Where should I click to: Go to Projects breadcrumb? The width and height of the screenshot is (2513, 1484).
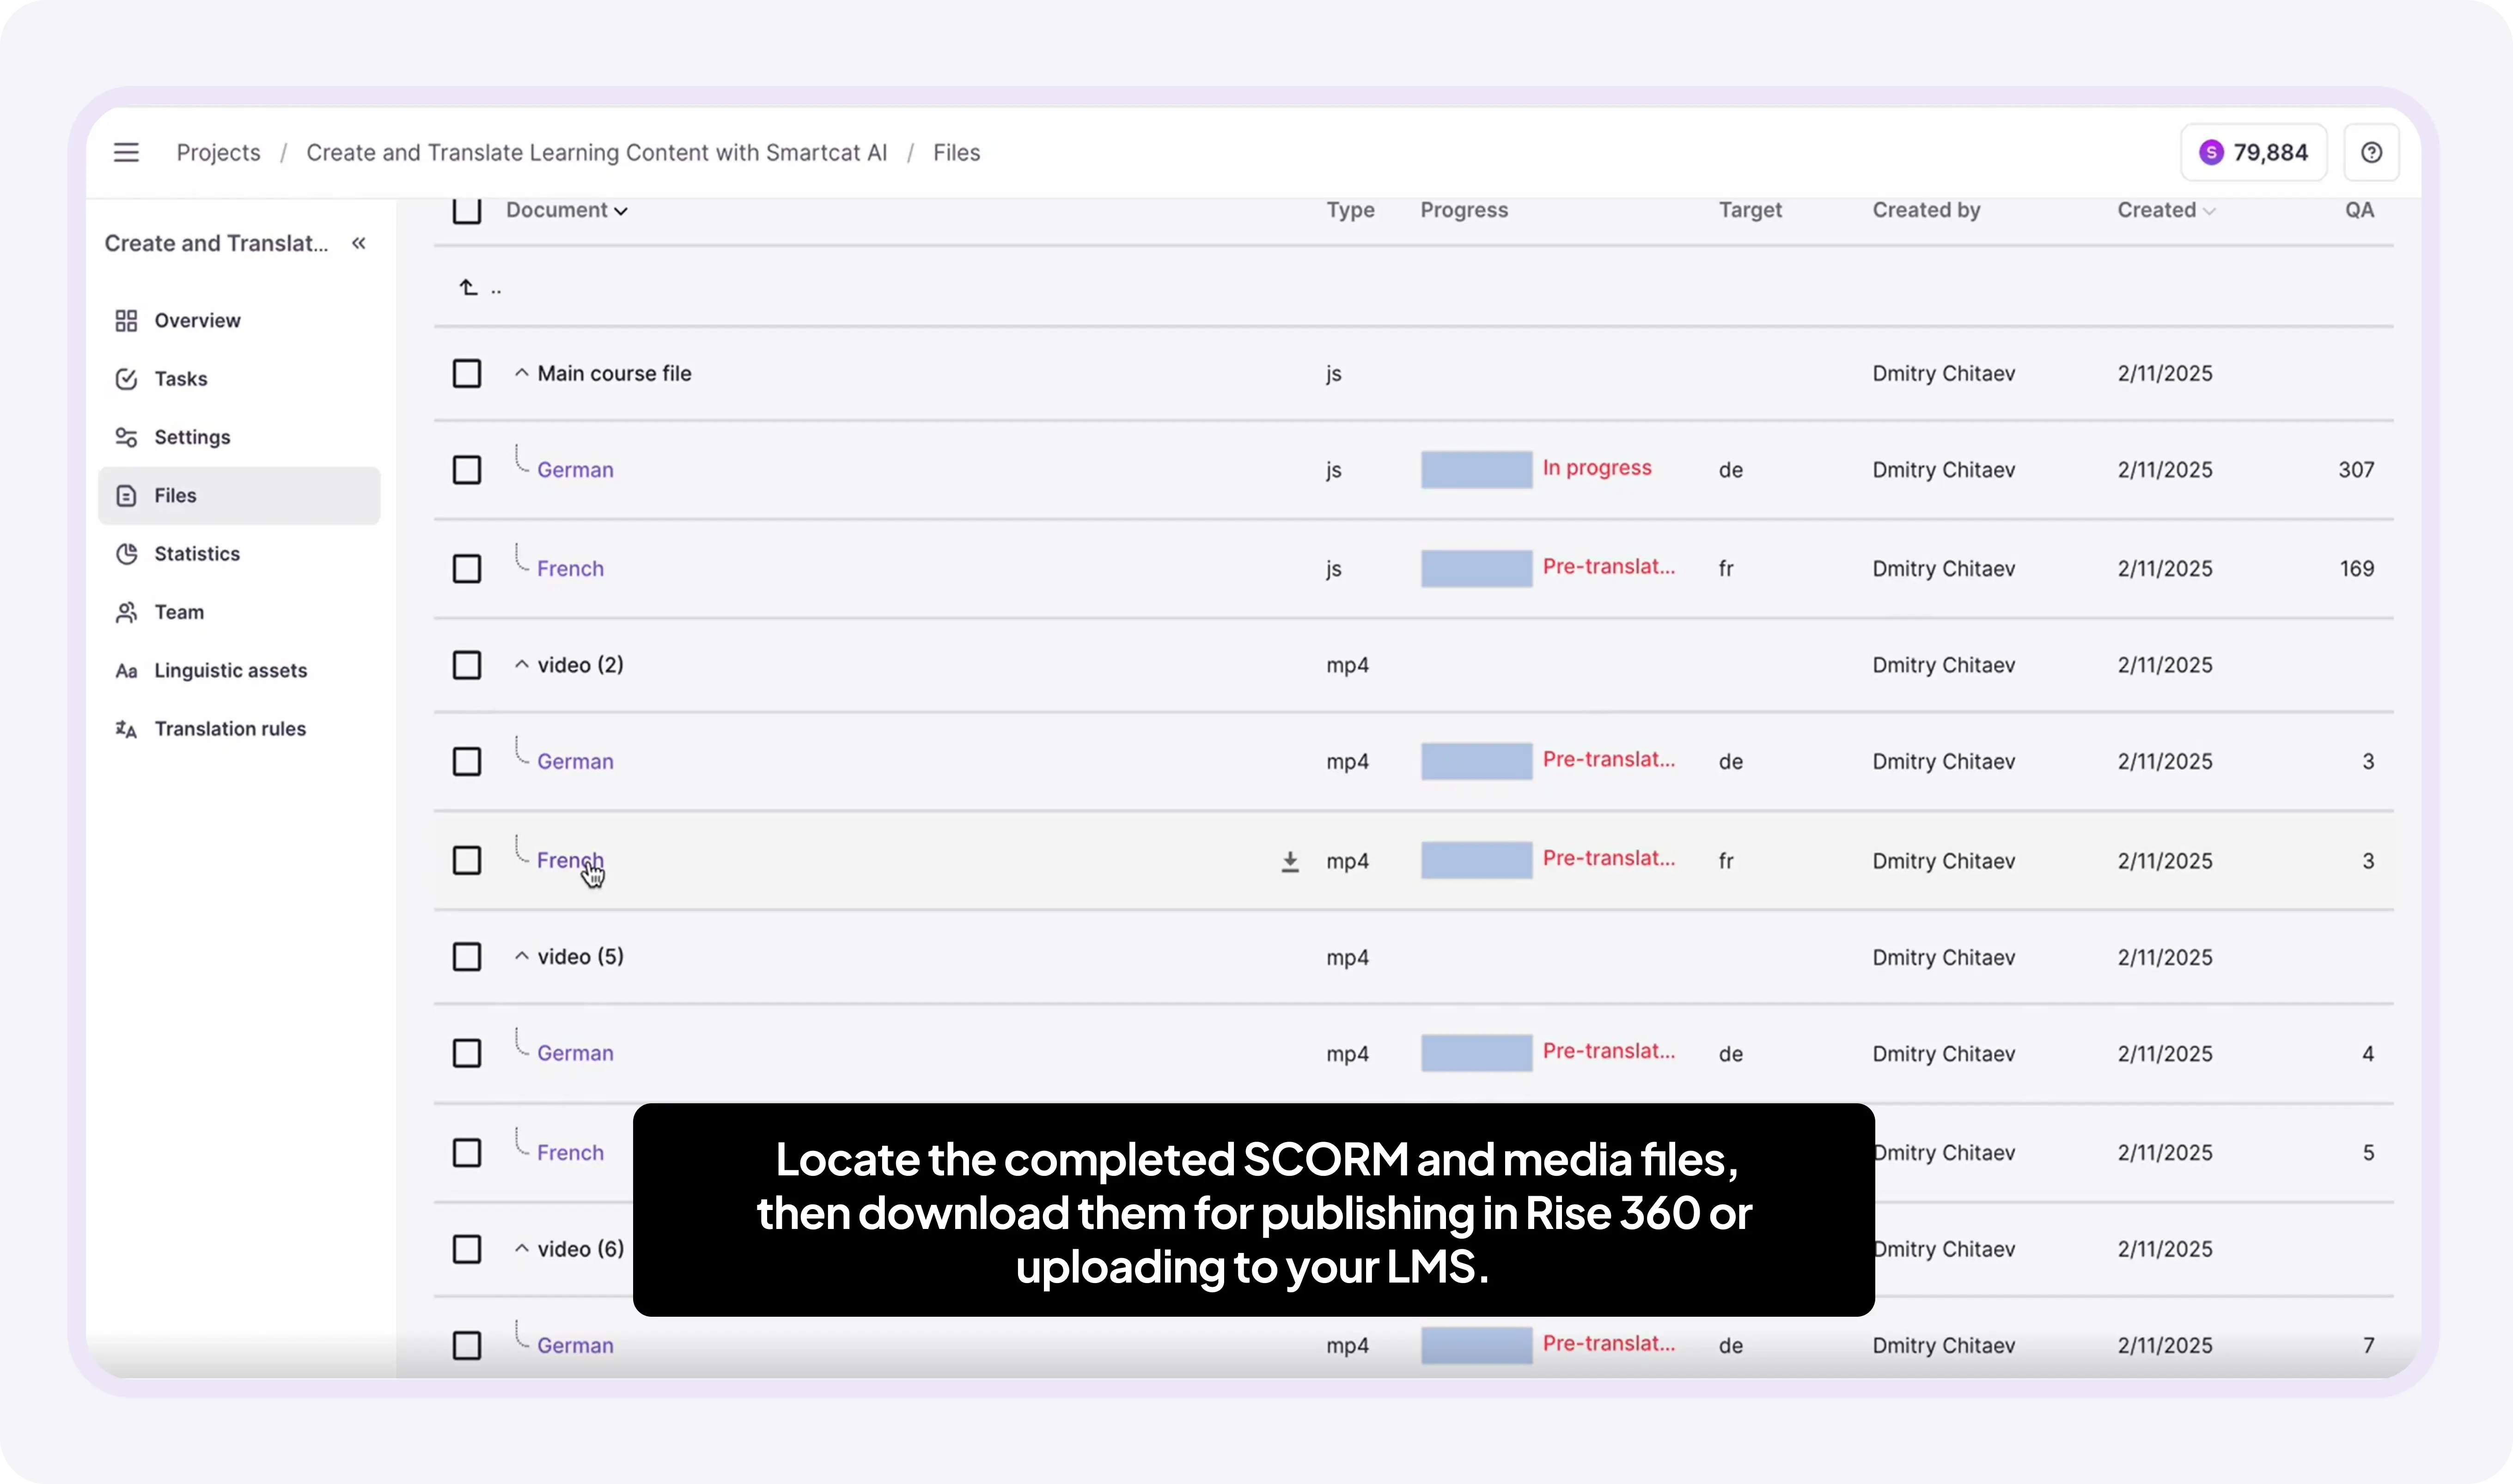point(218,153)
